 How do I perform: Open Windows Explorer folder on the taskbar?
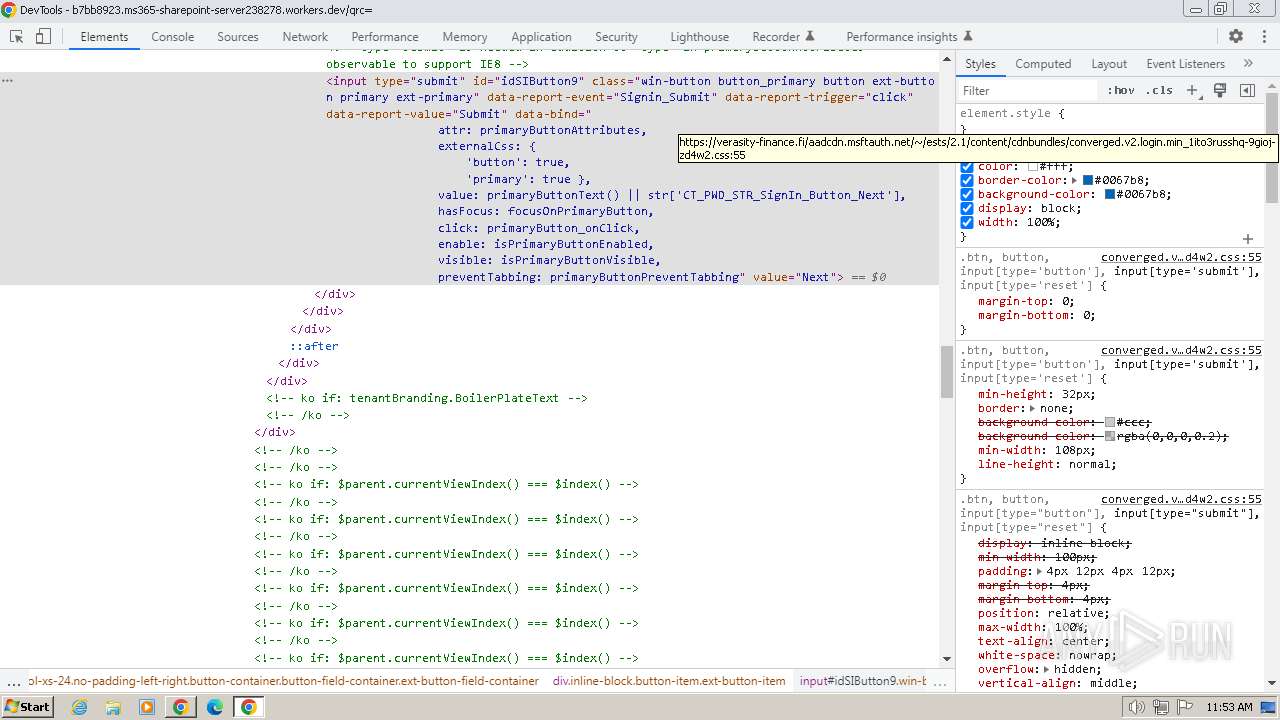(113, 707)
